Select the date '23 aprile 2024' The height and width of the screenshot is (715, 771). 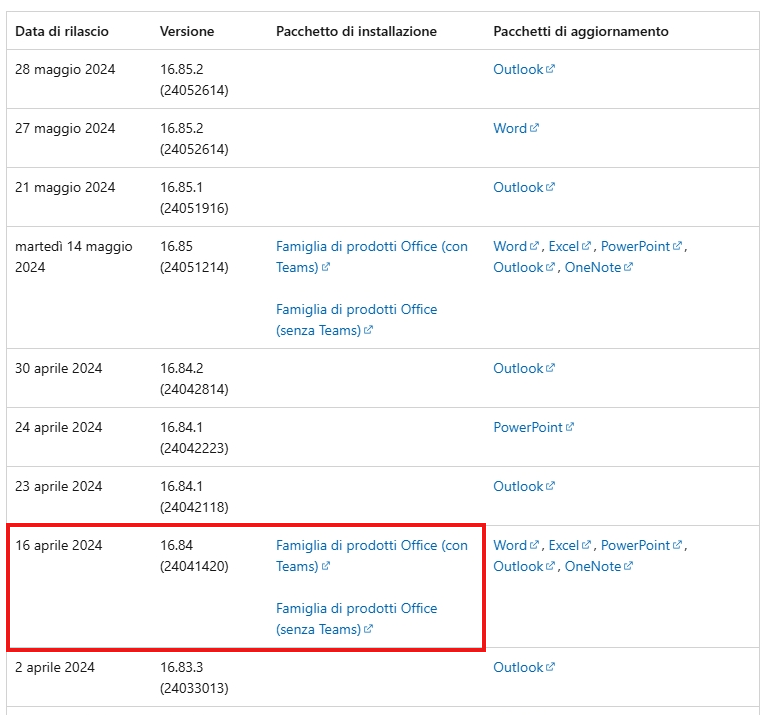pos(59,486)
